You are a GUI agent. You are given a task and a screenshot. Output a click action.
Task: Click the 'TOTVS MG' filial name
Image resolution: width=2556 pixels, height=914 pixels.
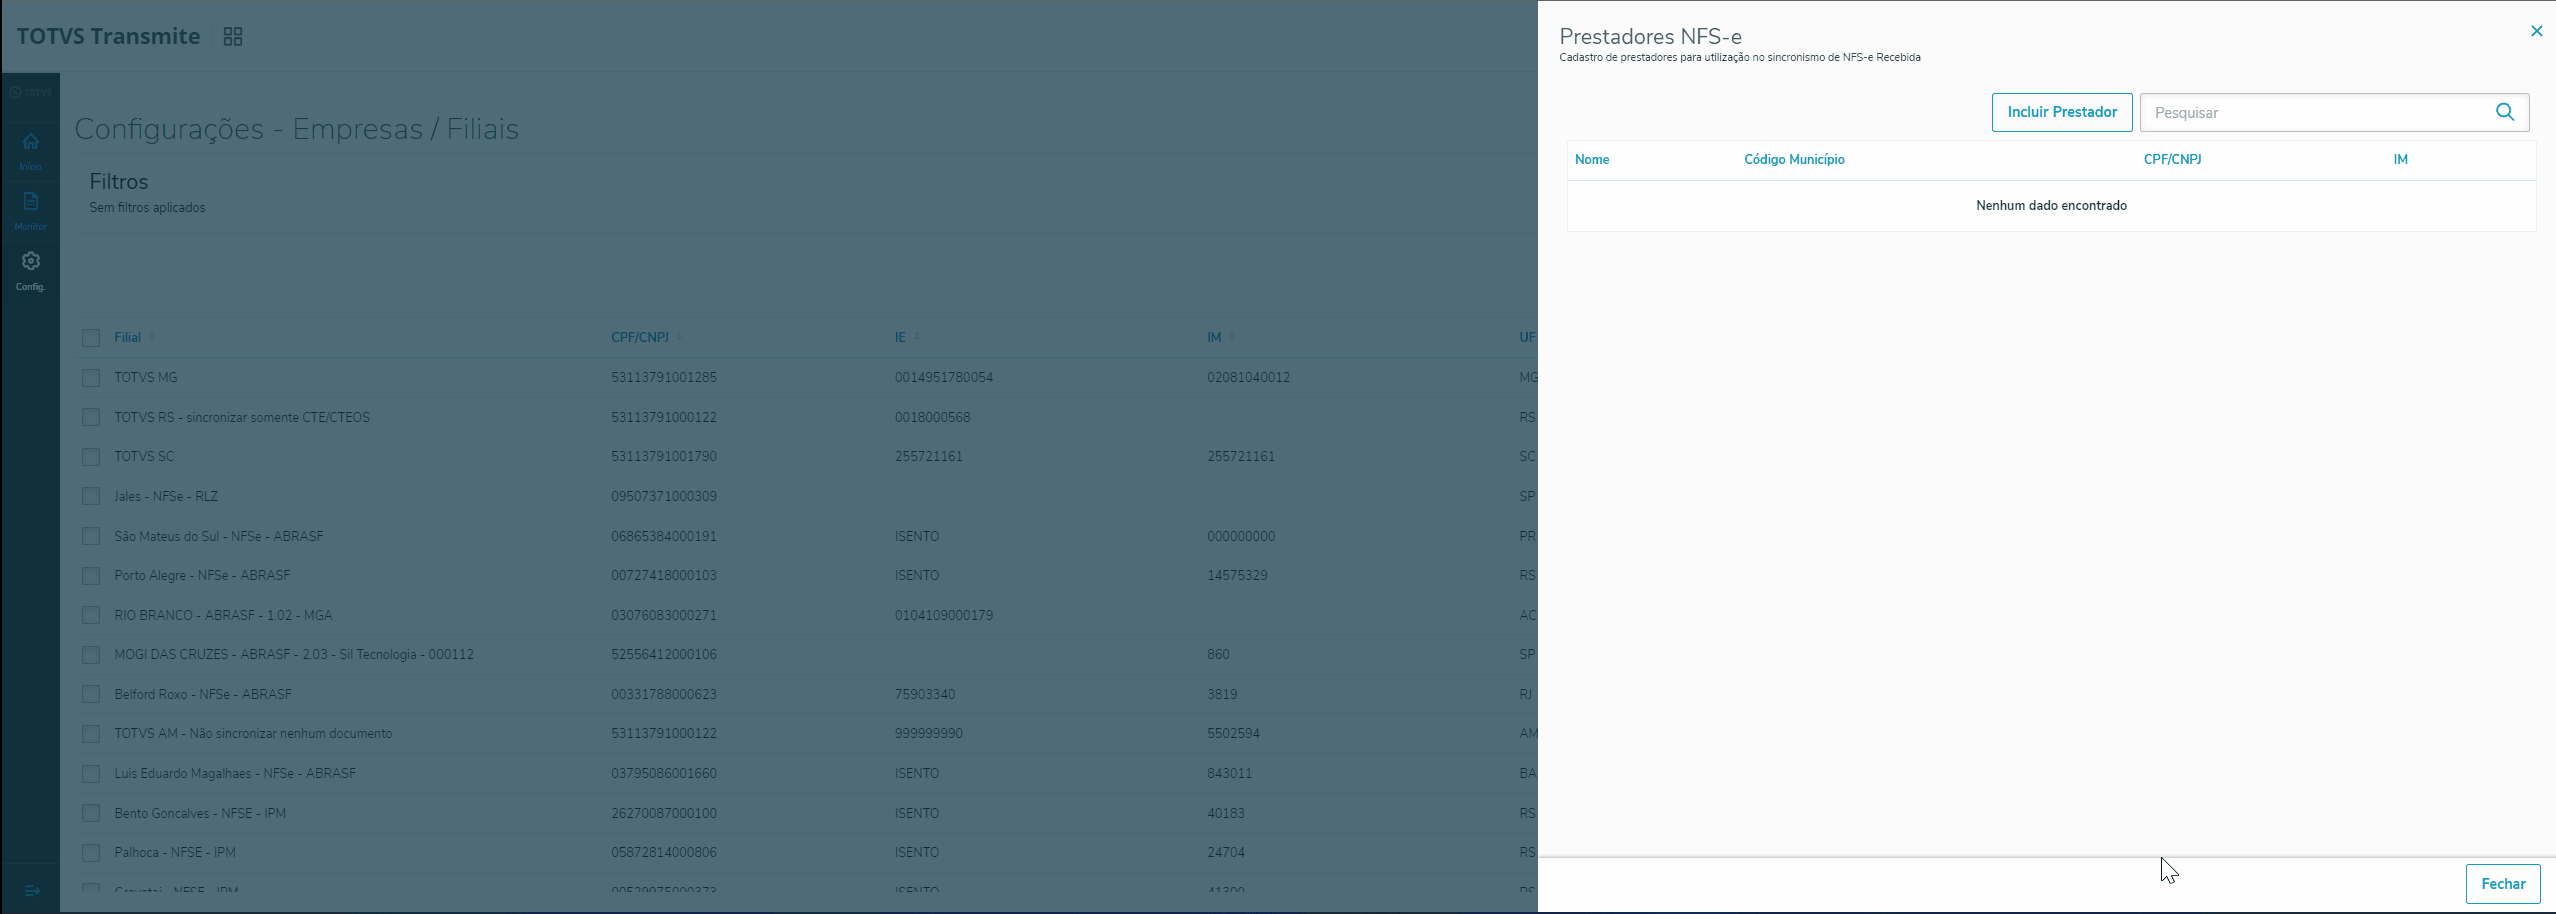pos(146,377)
